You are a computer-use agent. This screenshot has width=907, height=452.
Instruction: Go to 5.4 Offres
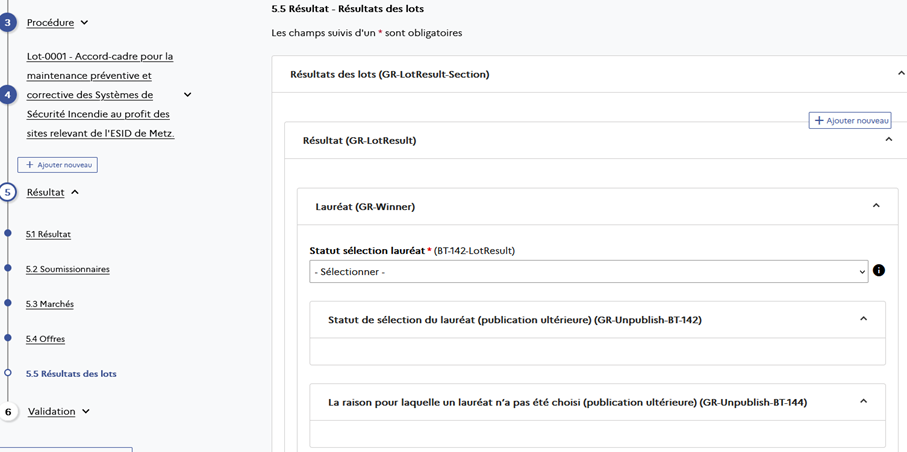click(45, 339)
